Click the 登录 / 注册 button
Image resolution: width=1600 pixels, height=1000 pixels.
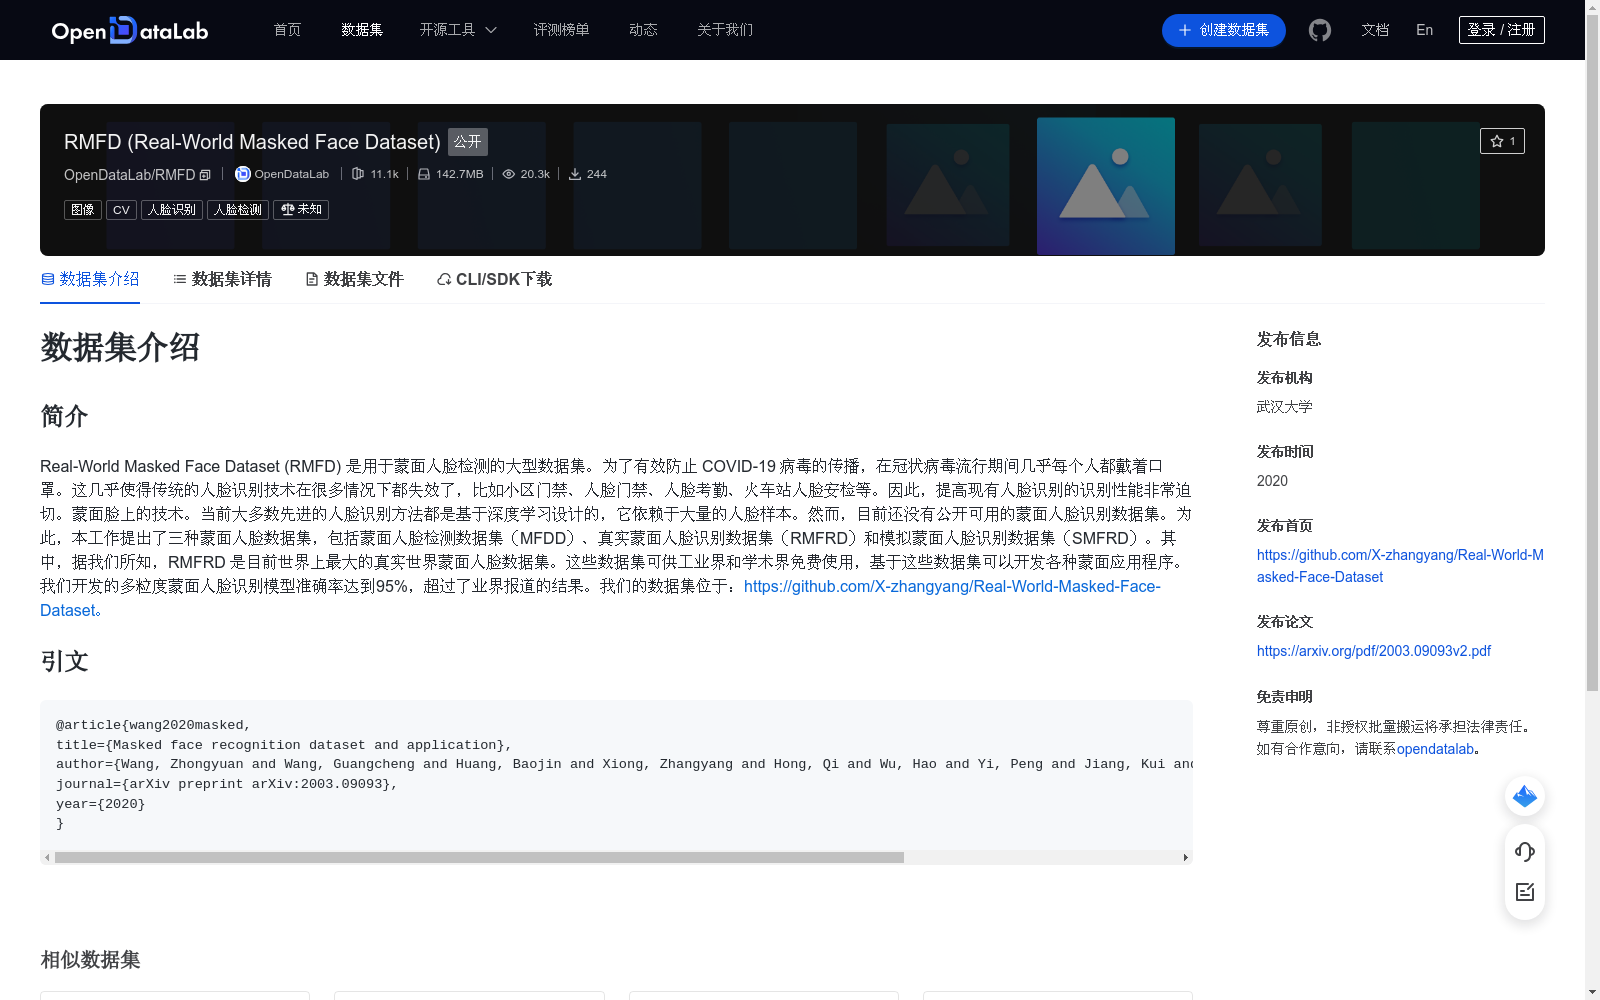click(x=1502, y=30)
